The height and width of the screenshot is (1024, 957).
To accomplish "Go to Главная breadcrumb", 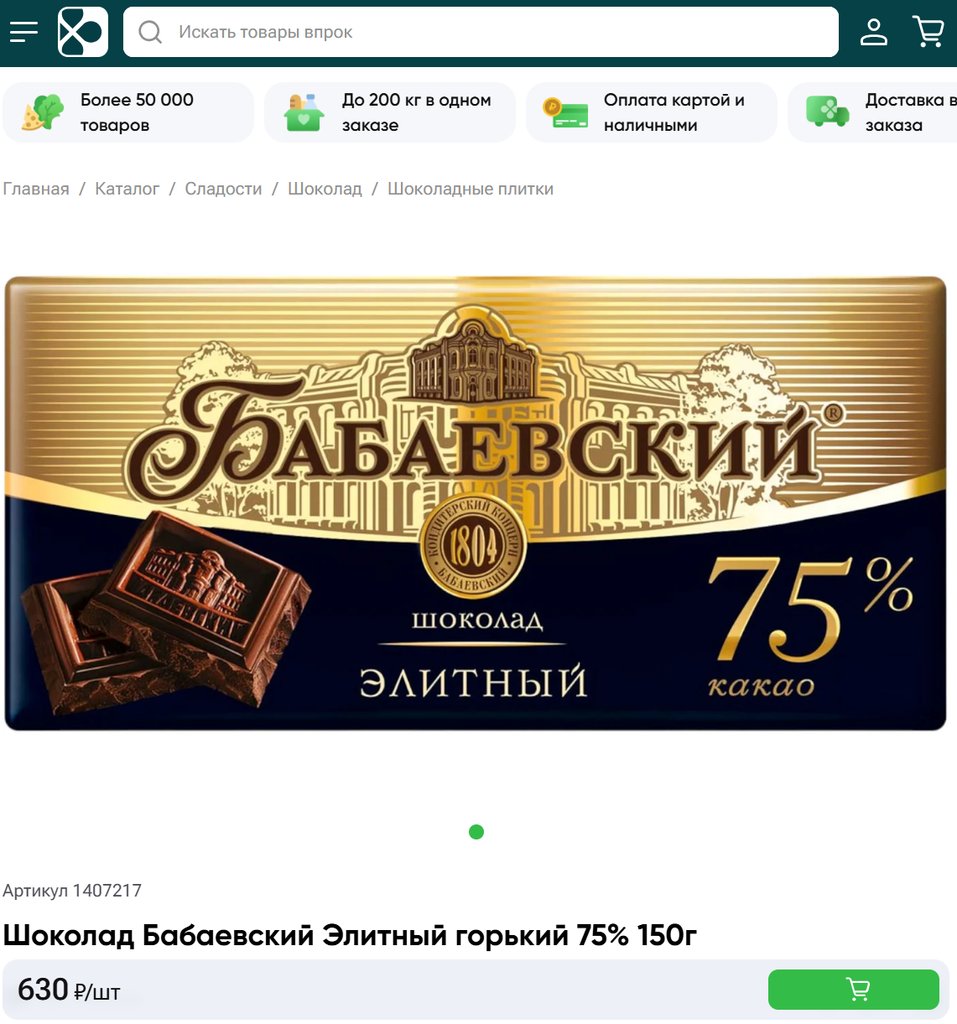I will [x=36, y=189].
